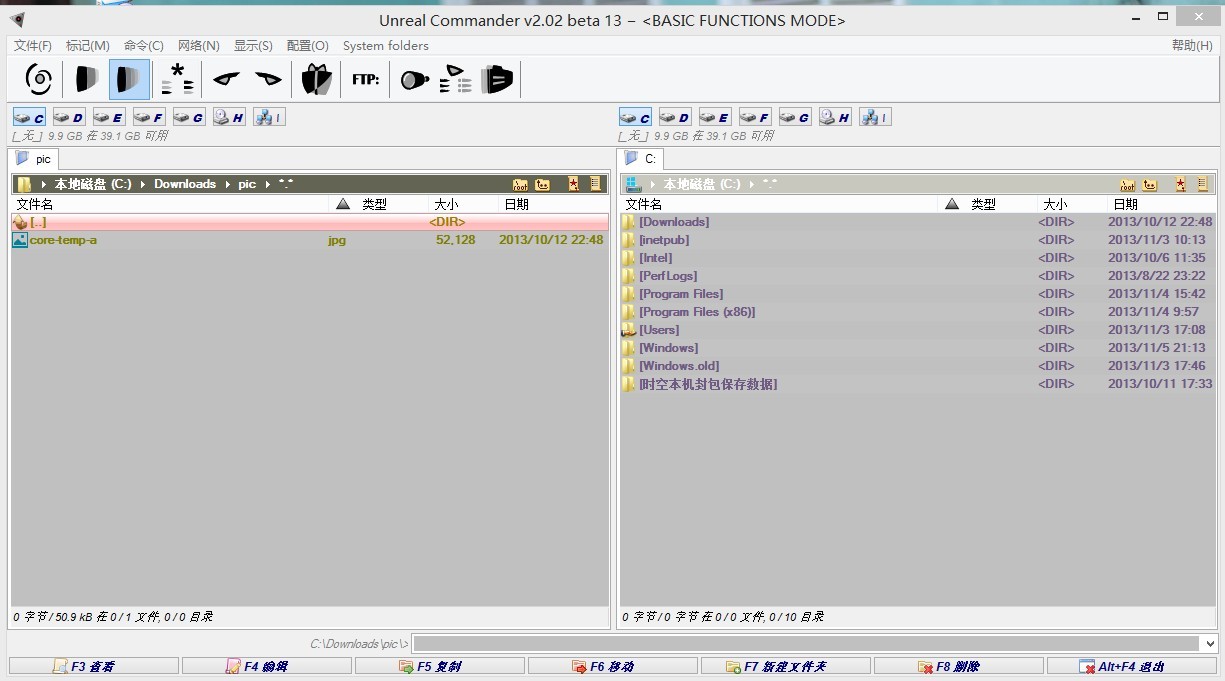The width and height of the screenshot is (1225, 681).
Task: Go to root folder in right panel
Action: (1127, 184)
